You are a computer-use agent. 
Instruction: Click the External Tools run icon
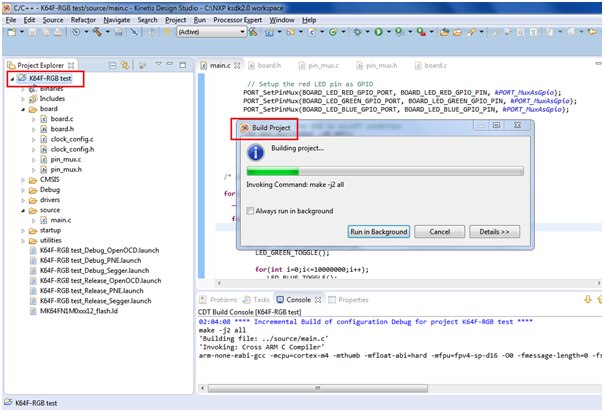click(x=421, y=32)
